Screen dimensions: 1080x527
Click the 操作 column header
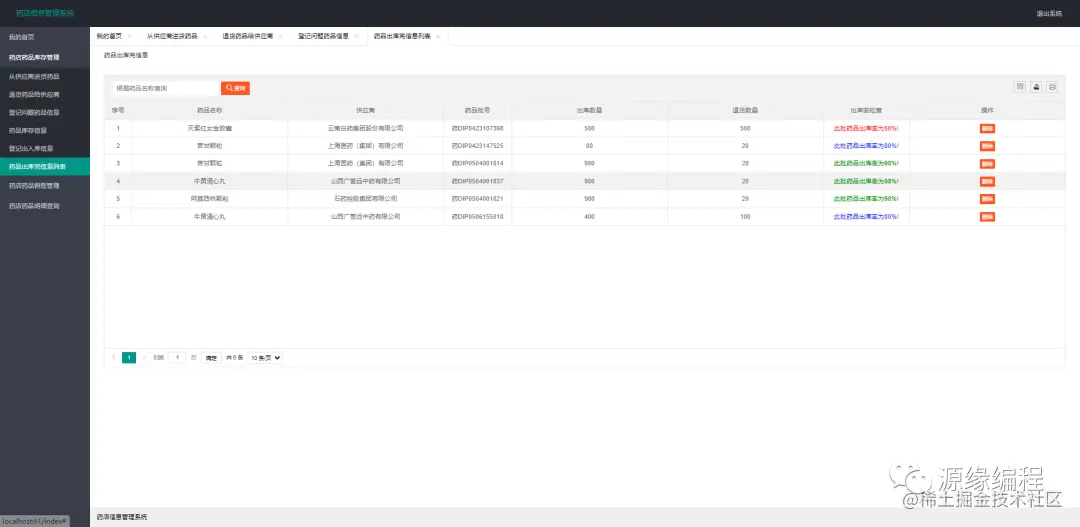click(987, 110)
